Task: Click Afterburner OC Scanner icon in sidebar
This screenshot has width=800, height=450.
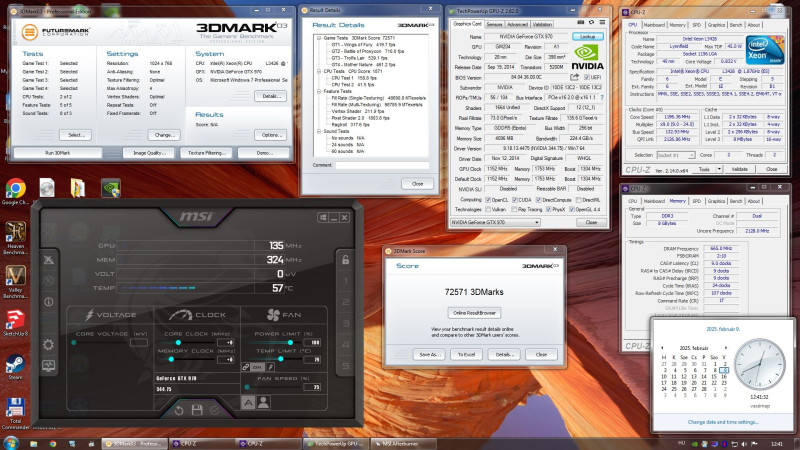Action: (x=48, y=260)
